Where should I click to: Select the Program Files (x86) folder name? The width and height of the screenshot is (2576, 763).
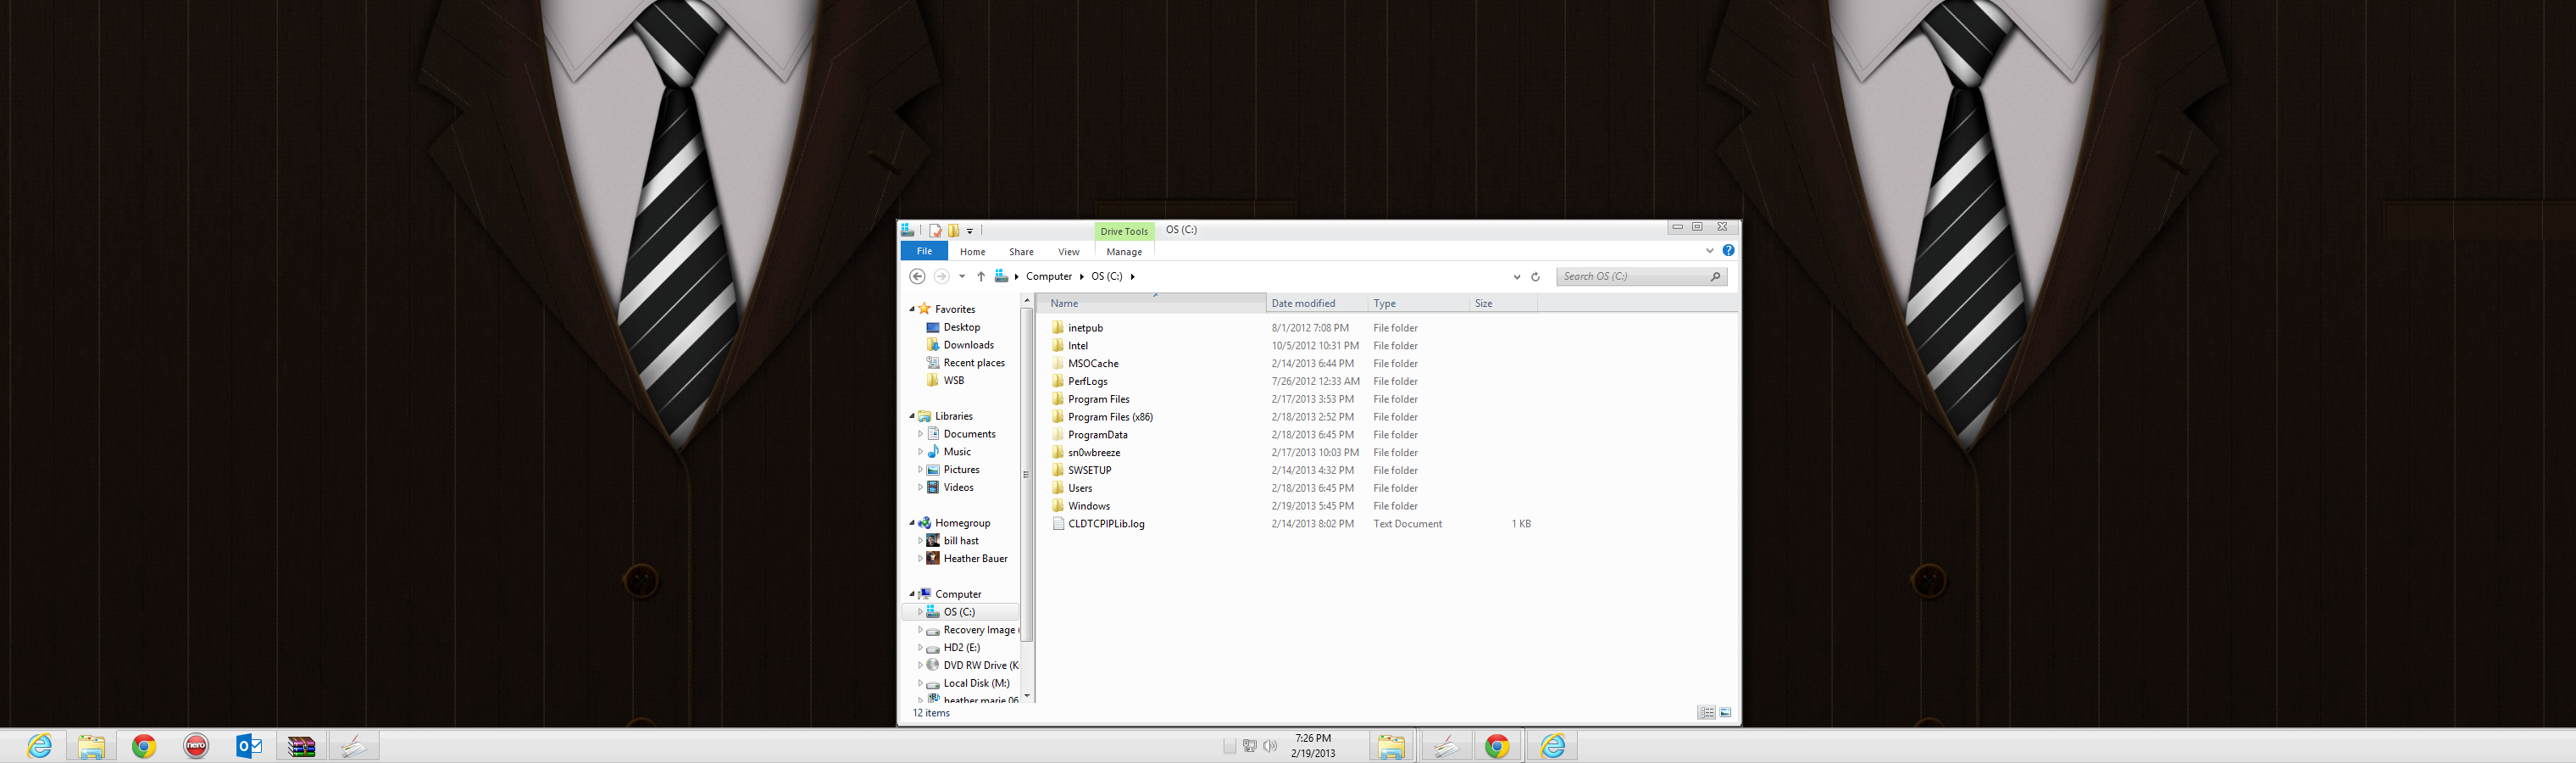pyautogui.click(x=1110, y=417)
